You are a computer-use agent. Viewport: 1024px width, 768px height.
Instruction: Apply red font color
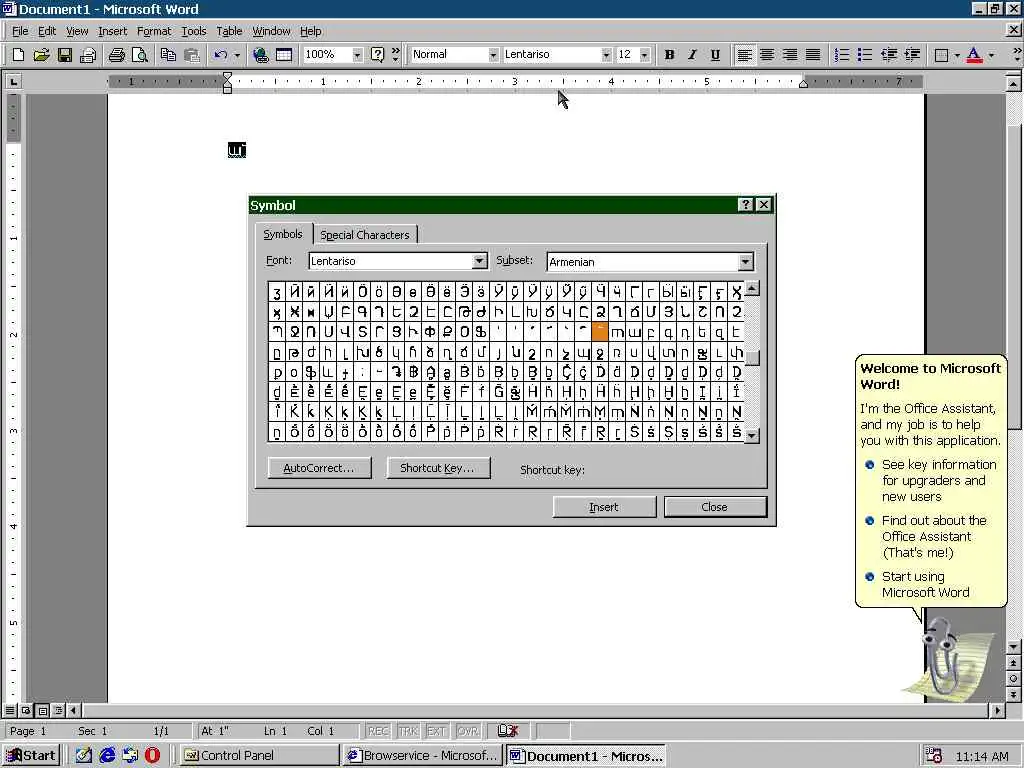[x=974, y=55]
